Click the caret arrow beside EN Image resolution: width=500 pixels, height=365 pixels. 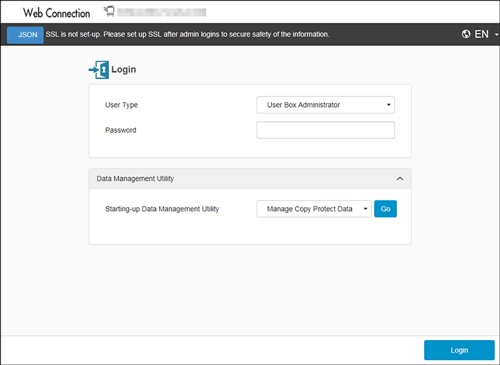pyautogui.click(x=496, y=34)
